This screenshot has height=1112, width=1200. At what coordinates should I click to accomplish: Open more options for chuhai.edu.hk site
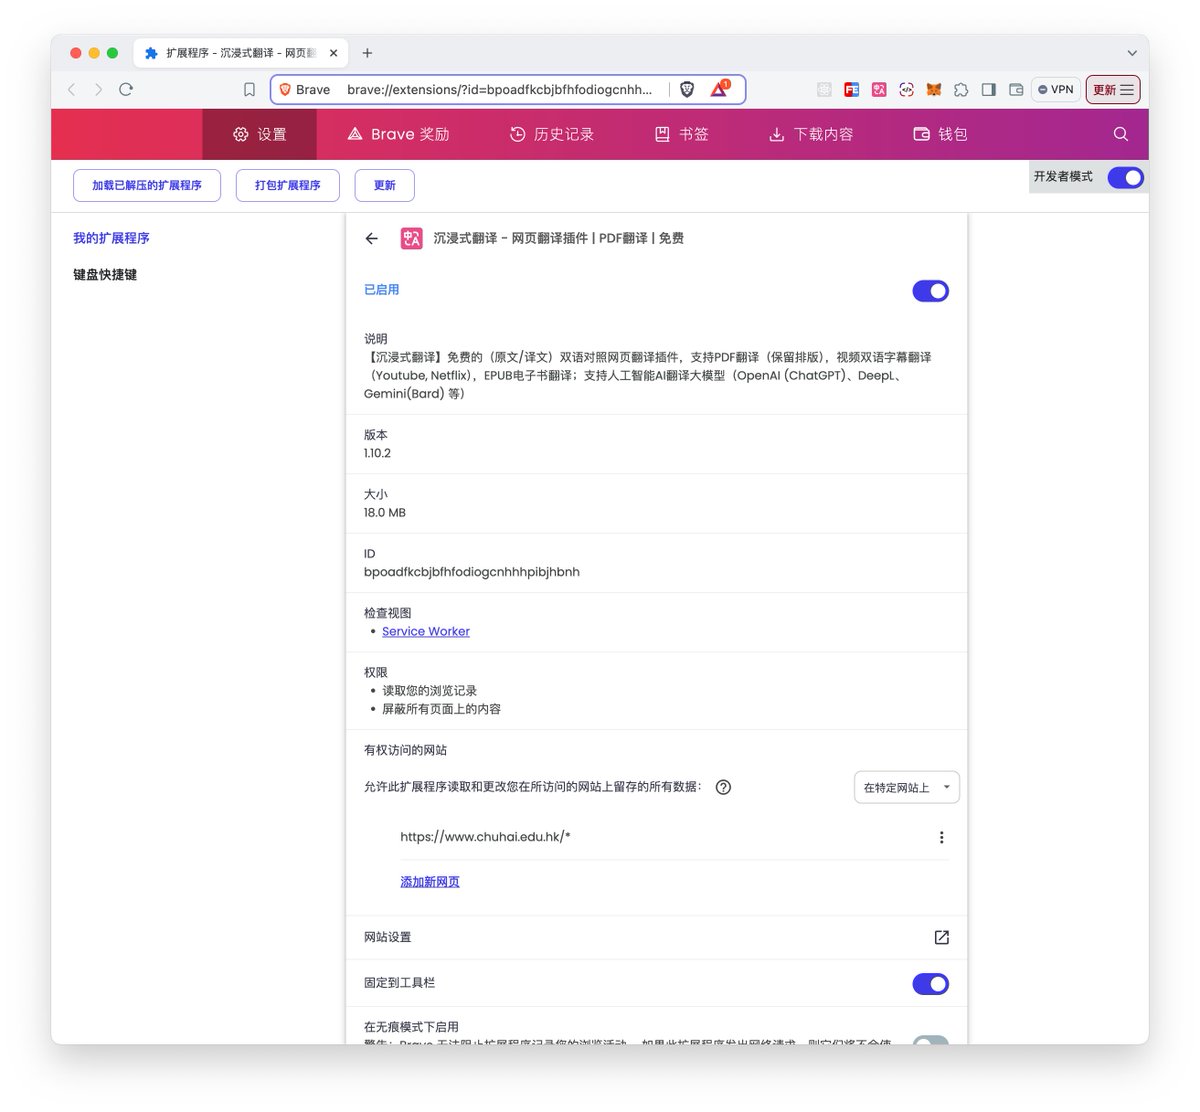pos(941,838)
